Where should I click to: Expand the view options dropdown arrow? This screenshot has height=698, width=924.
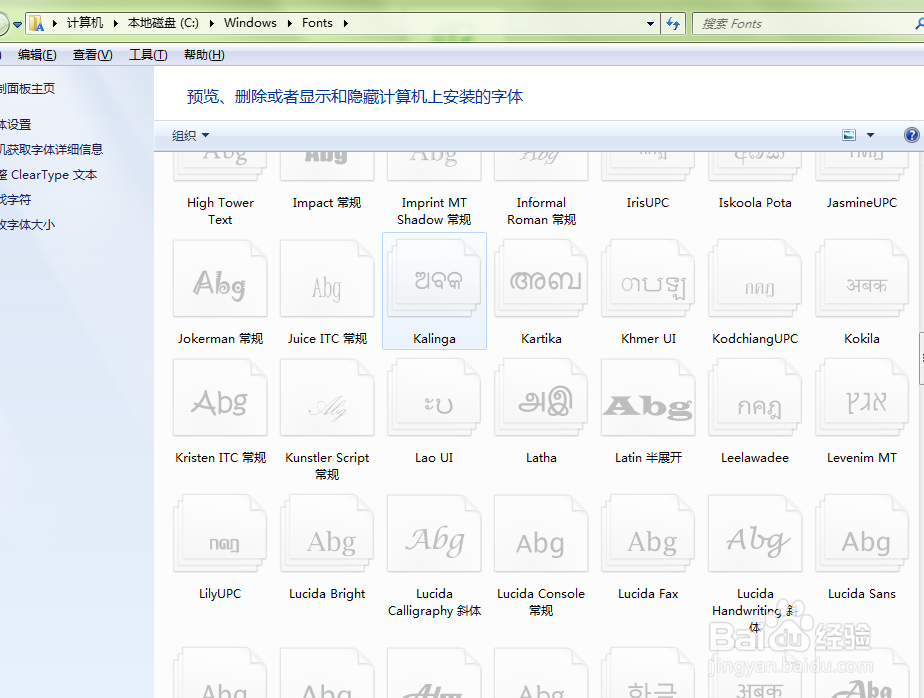(x=870, y=135)
